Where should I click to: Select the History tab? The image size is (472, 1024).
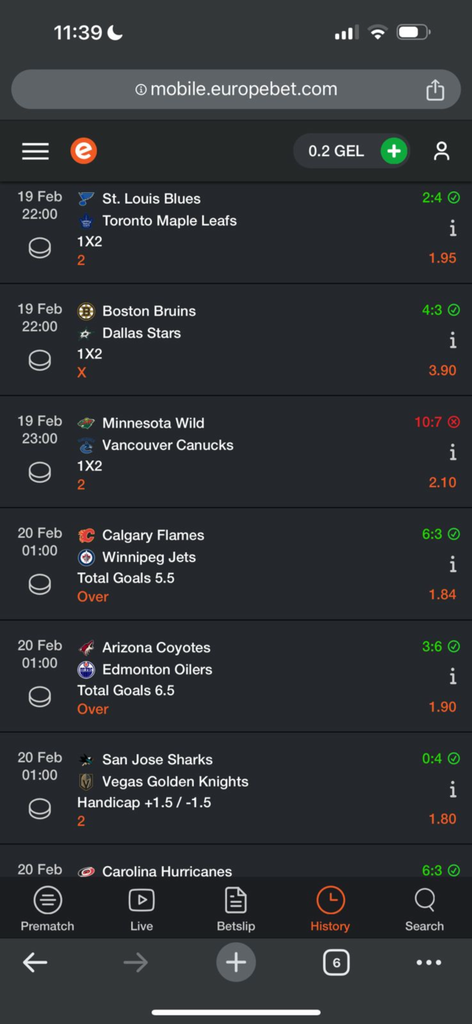[x=330, y=910]
